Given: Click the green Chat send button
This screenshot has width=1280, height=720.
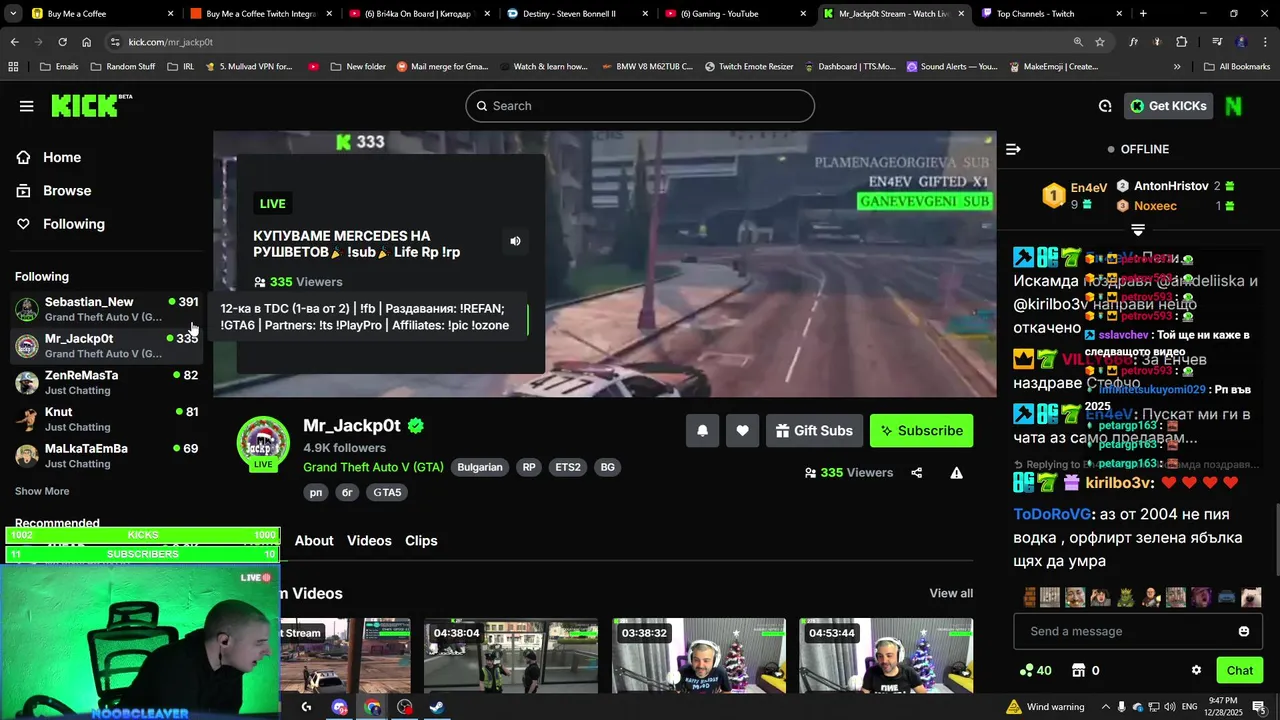Looking at the screenshot, I should 1239,670.
